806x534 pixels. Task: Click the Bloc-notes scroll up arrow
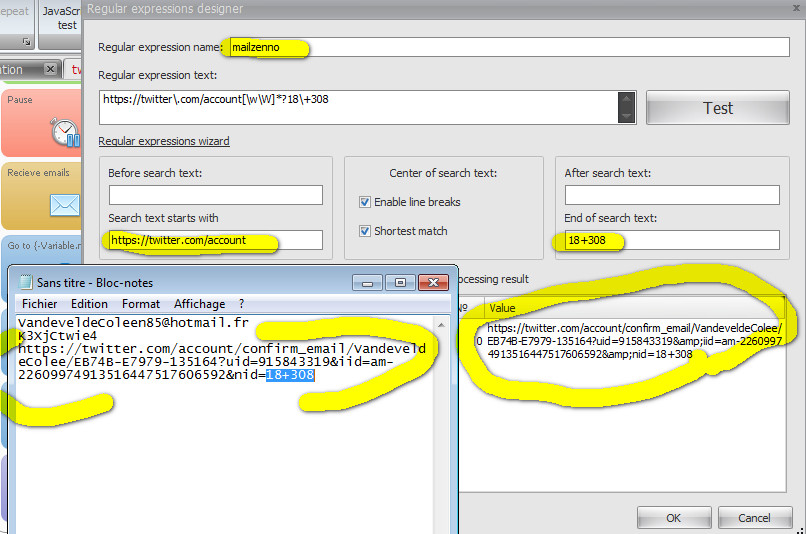point(442,325)
